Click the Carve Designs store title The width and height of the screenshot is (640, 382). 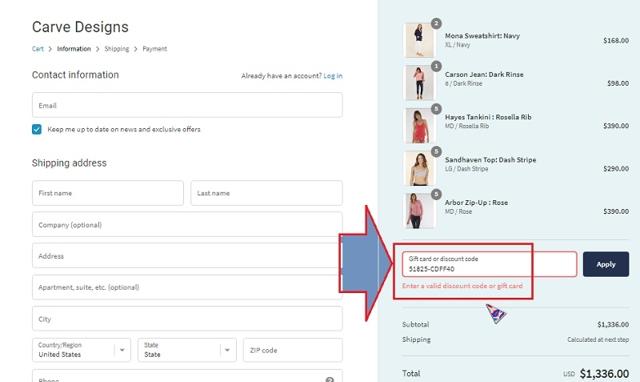pos(80,27)
